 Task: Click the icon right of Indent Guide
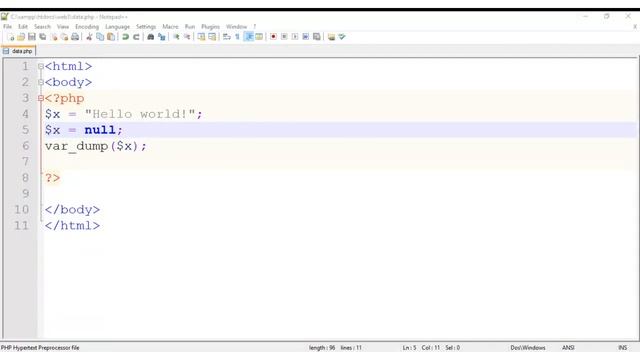coord(259,37)
